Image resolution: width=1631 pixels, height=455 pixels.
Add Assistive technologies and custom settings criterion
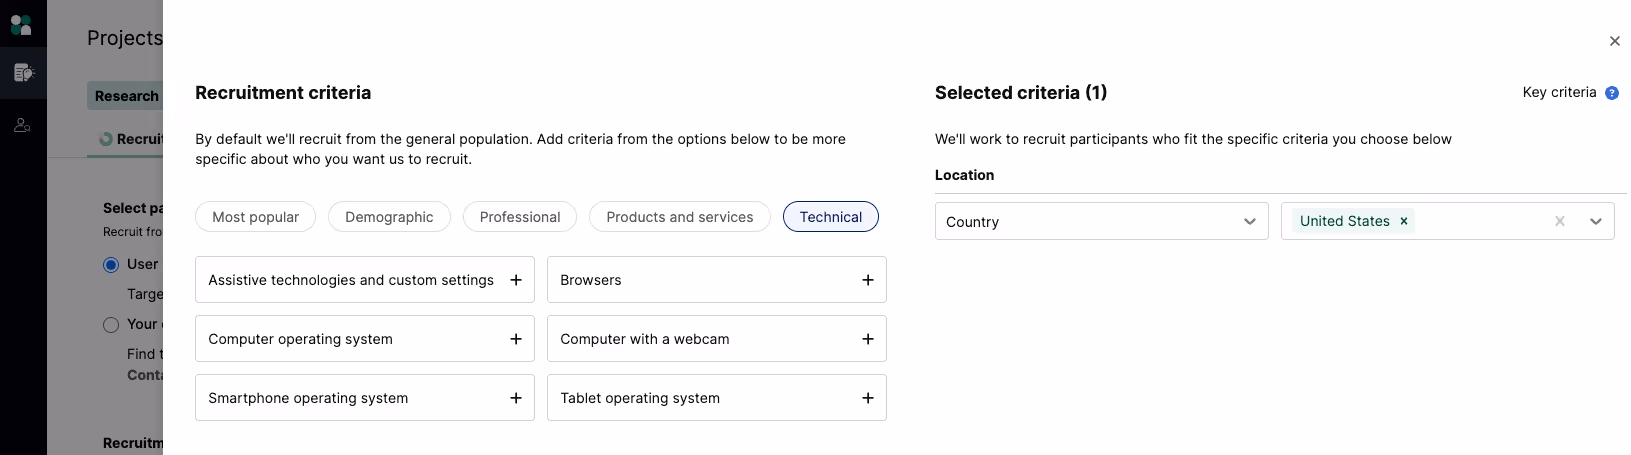(516, 280)
